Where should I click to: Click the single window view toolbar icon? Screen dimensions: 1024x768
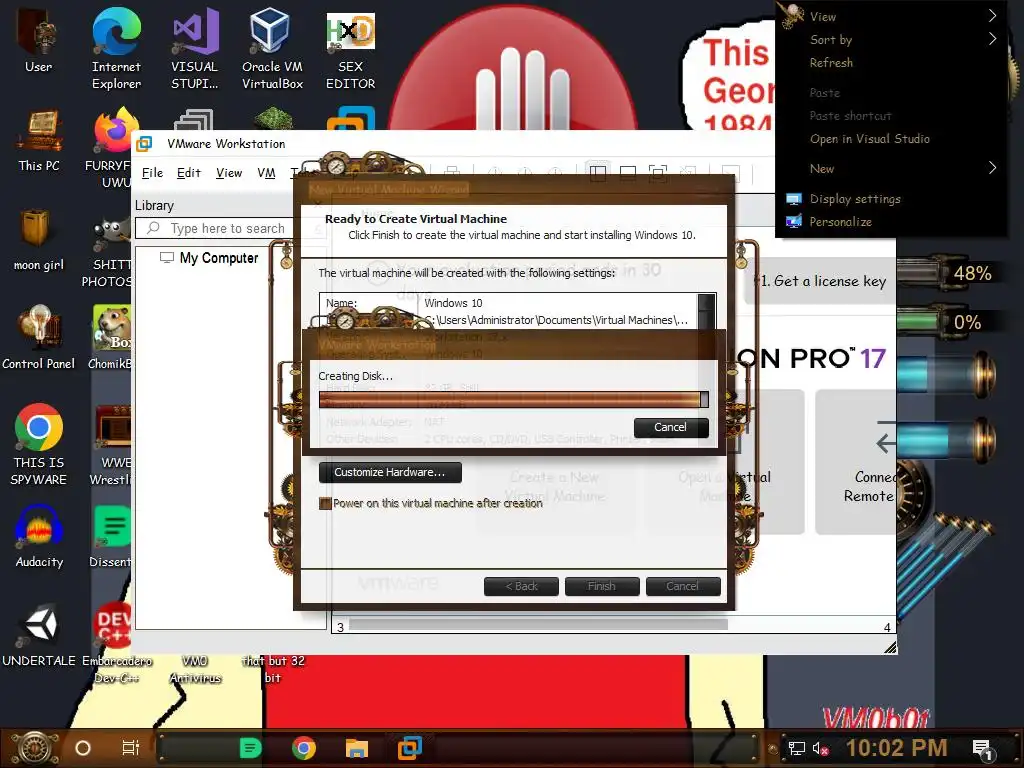click(x=628, y=173)
